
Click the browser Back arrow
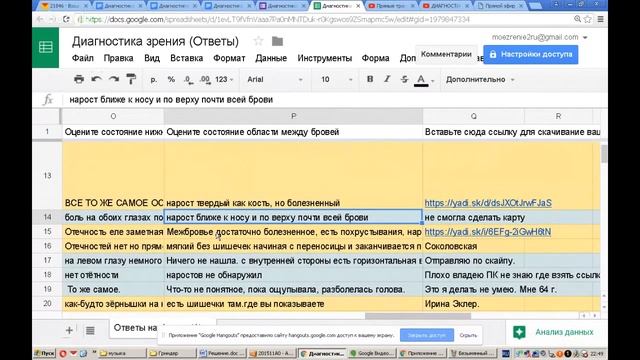click(40, 19)
